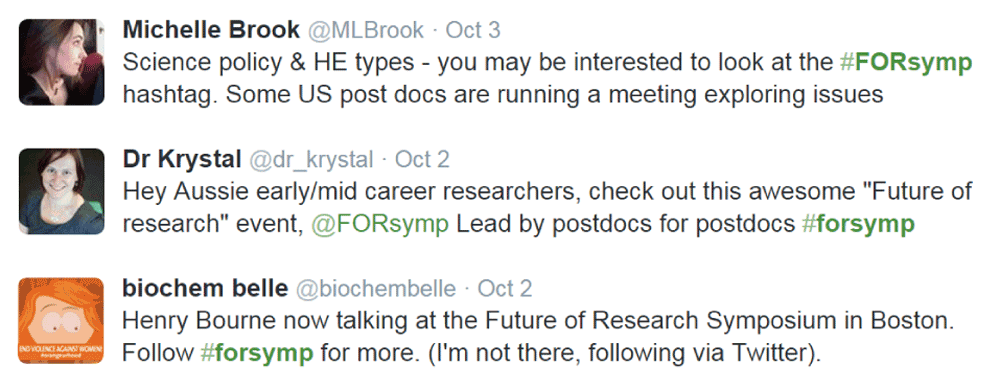The width and height of the screenshot is (1000, 387).
Task: Open the Oct 3 tweet timestamp
Action: pos(473,30)
